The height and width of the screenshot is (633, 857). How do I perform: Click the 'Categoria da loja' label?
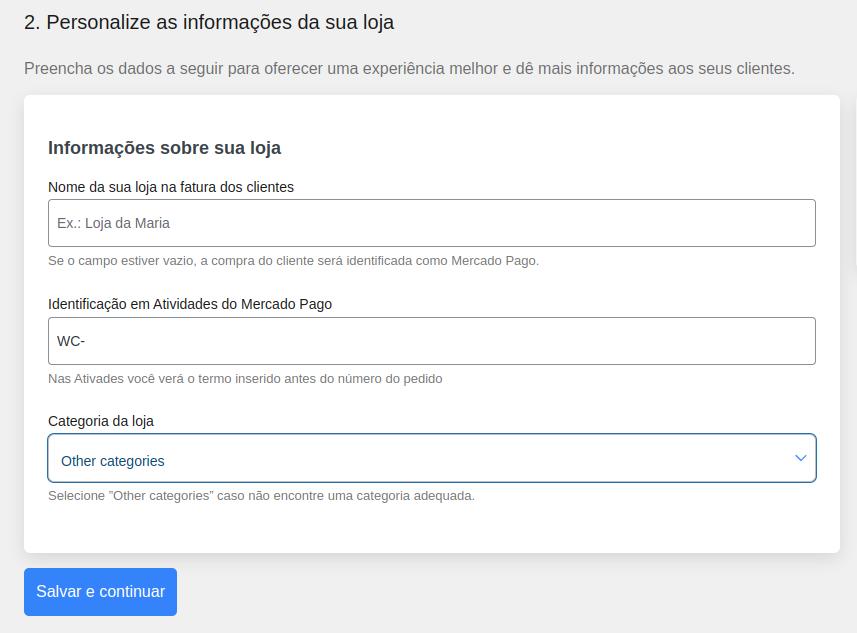(101, 421)
